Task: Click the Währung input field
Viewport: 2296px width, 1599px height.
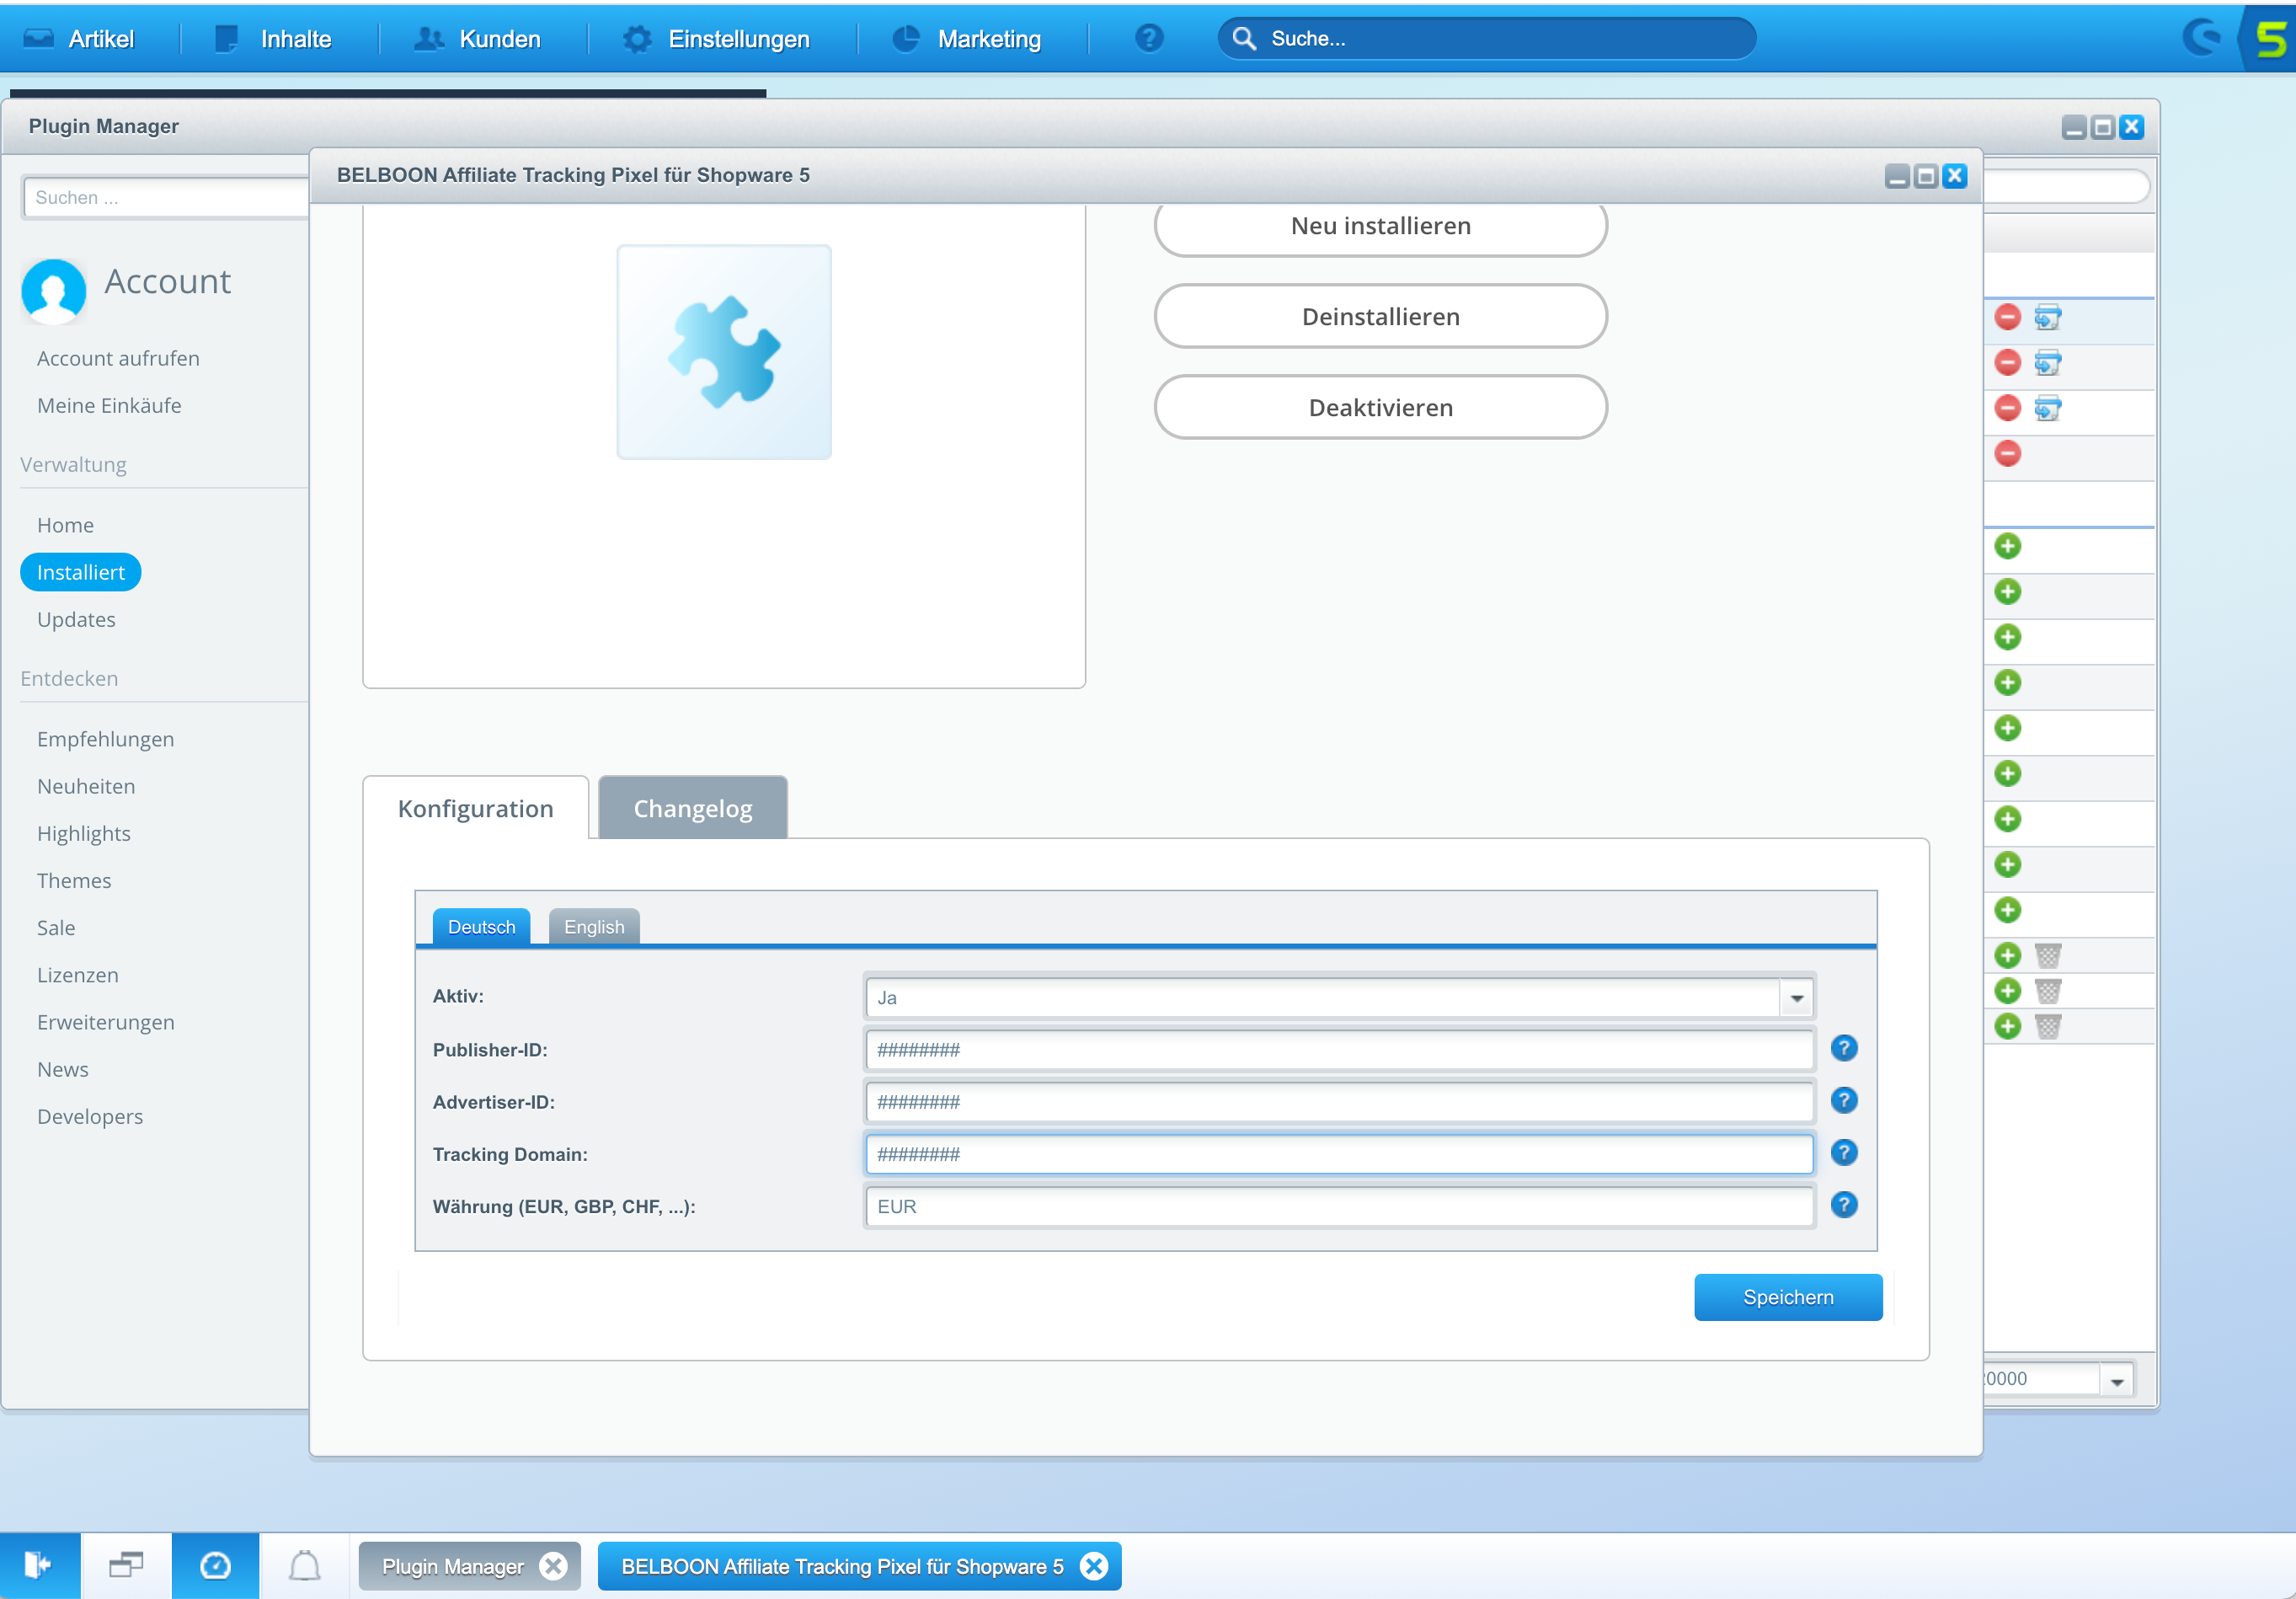Action: [1339, 1206]
